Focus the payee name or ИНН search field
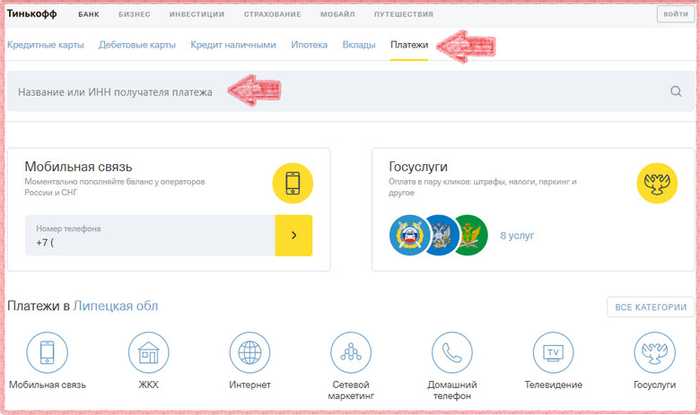The image size is (700, 415). 350,91
